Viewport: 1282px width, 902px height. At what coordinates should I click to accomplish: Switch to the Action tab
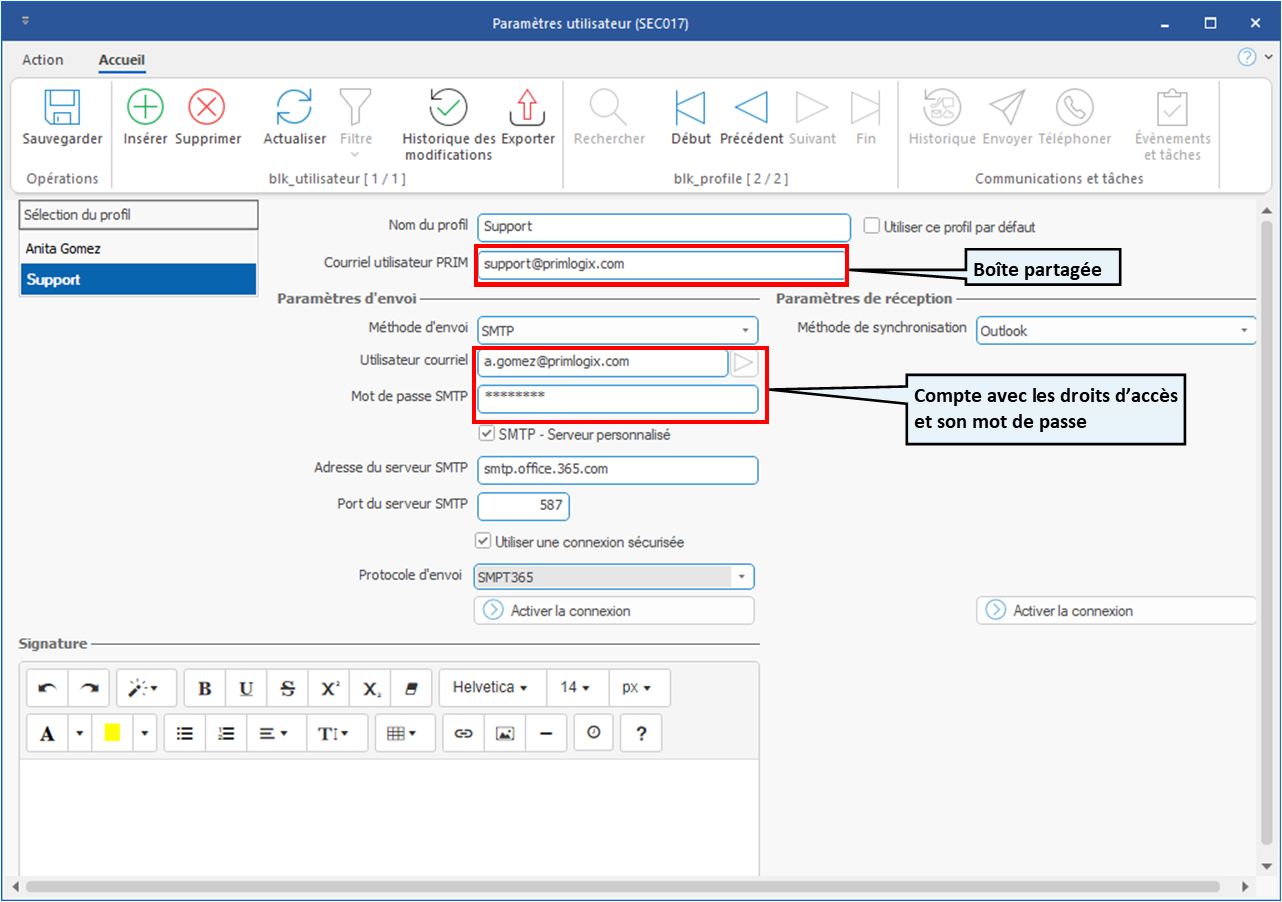pyautogui.click(x=43, y=60)
